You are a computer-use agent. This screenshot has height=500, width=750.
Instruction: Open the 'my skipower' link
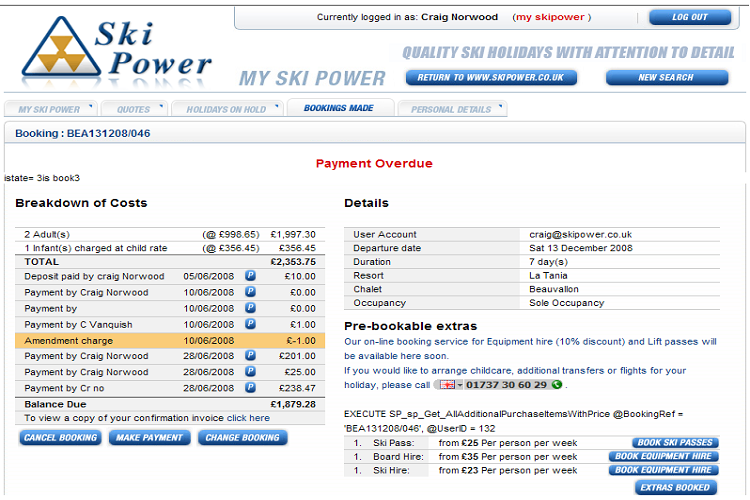pos(550,17)
